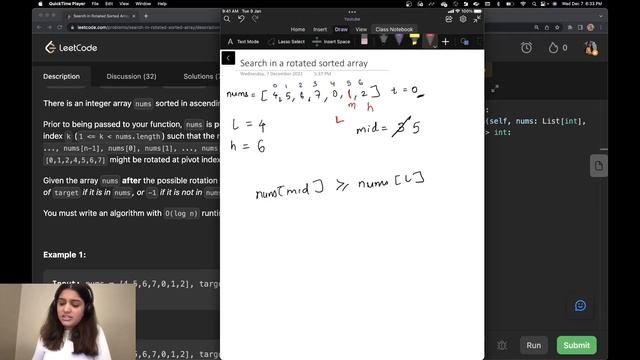
Task: Exit full screen with the collapse arrows icon
Action: tap(477, 19)
